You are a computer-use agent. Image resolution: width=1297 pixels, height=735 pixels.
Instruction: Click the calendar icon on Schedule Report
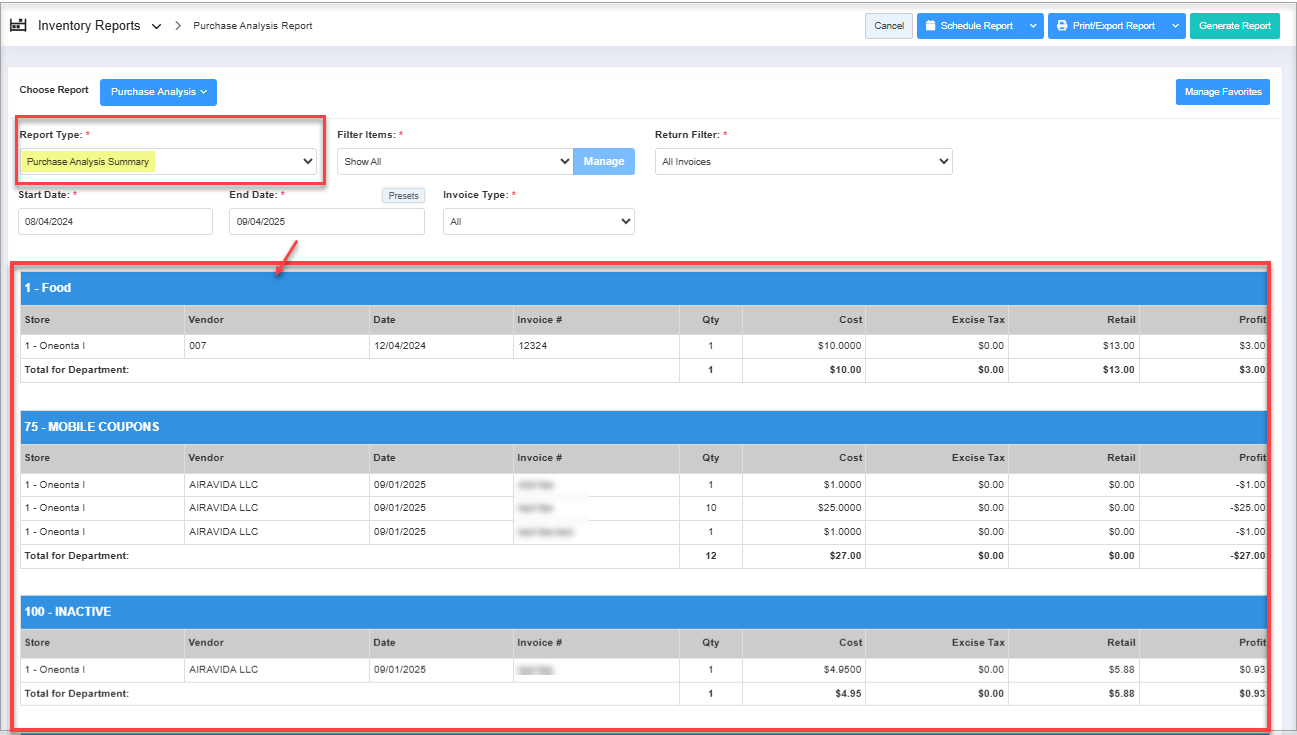coord(930,26)
